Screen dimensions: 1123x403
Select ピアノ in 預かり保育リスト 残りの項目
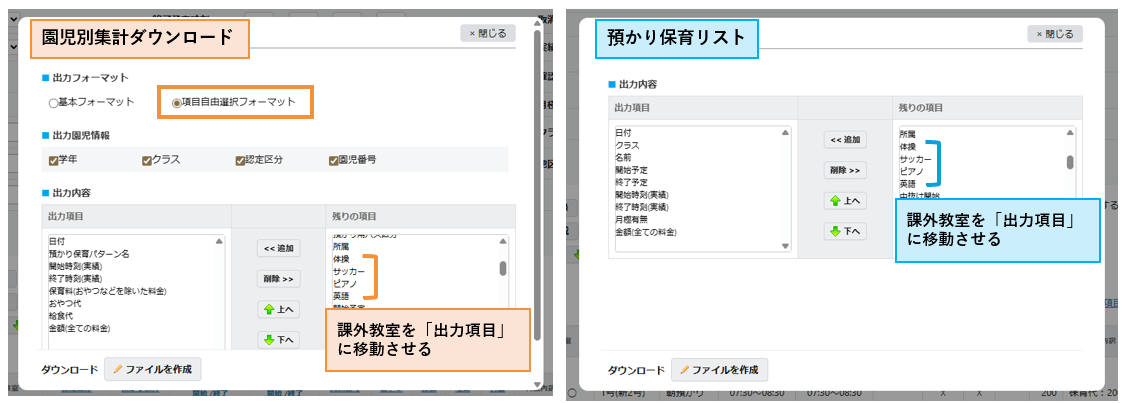(x=912, y=172)
